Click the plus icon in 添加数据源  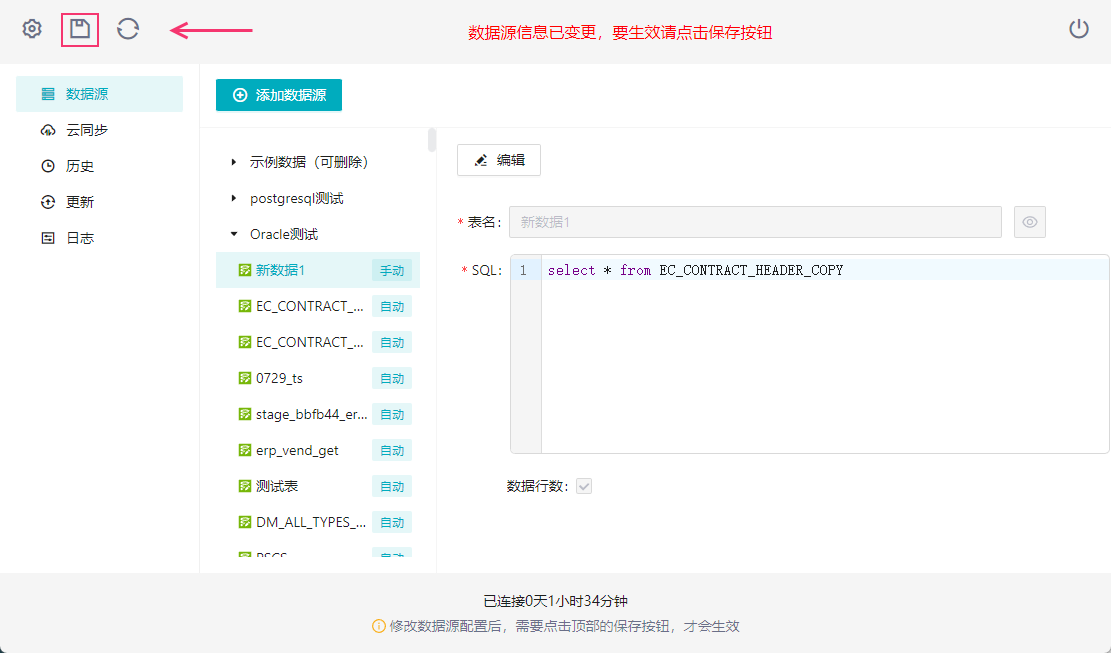pyautogui.click(x=240, y=96)
